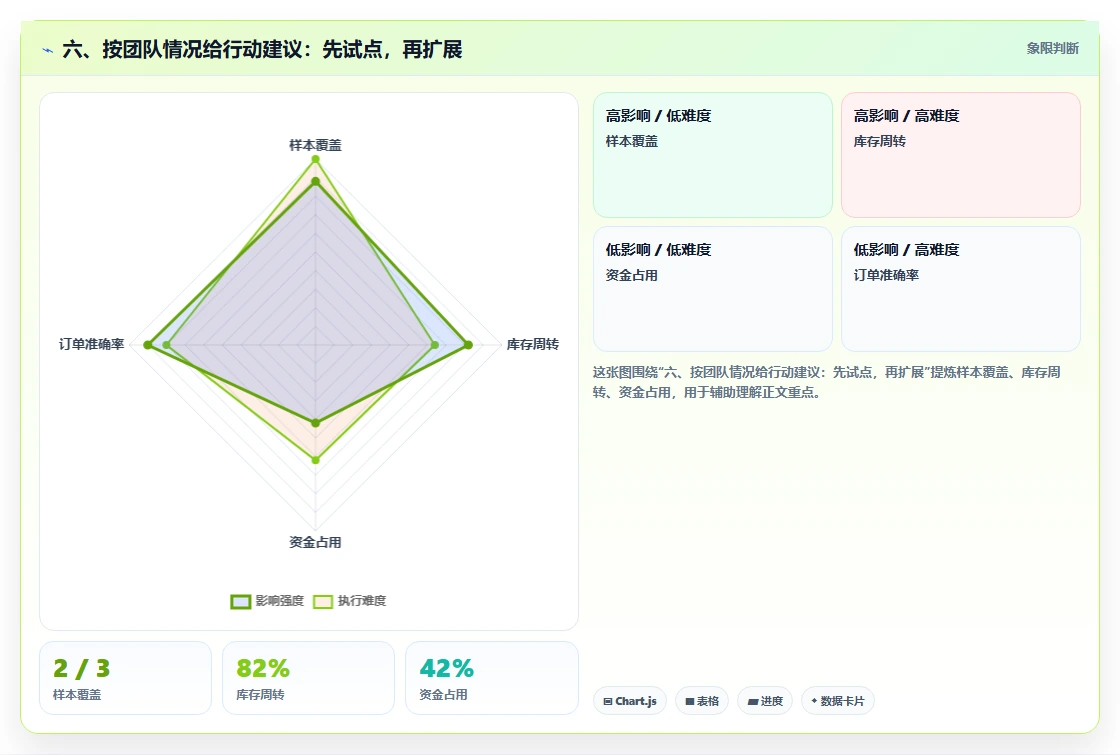The width and height of the screenshot is (1120, 755).
Task: Click the small icon before the section title
Action: [48, 50]
